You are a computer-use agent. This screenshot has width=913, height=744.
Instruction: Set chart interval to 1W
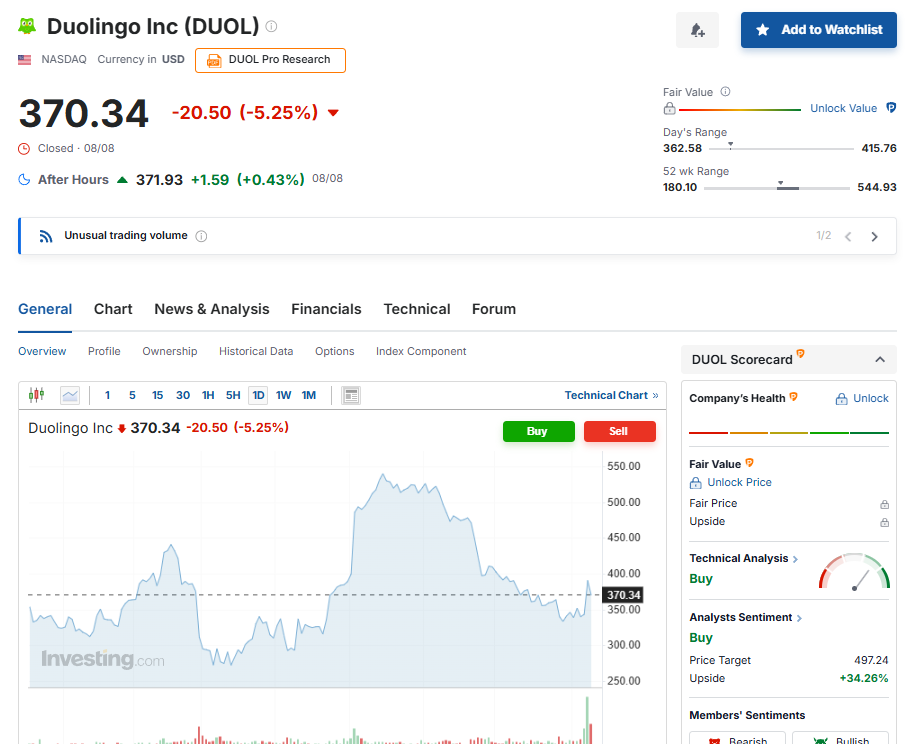(284, 395)
